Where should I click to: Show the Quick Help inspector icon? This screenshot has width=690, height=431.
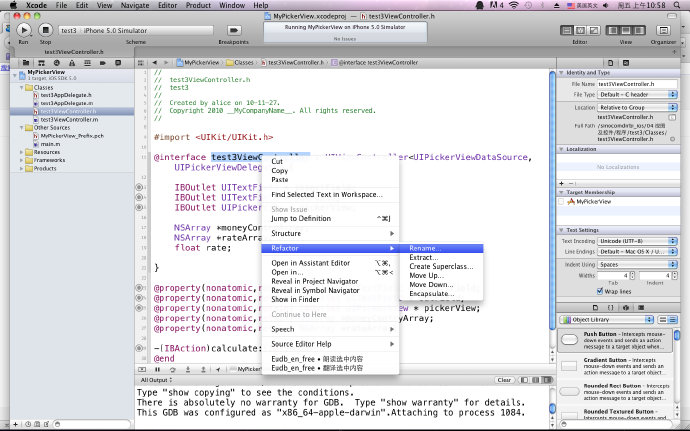[626, 63]
